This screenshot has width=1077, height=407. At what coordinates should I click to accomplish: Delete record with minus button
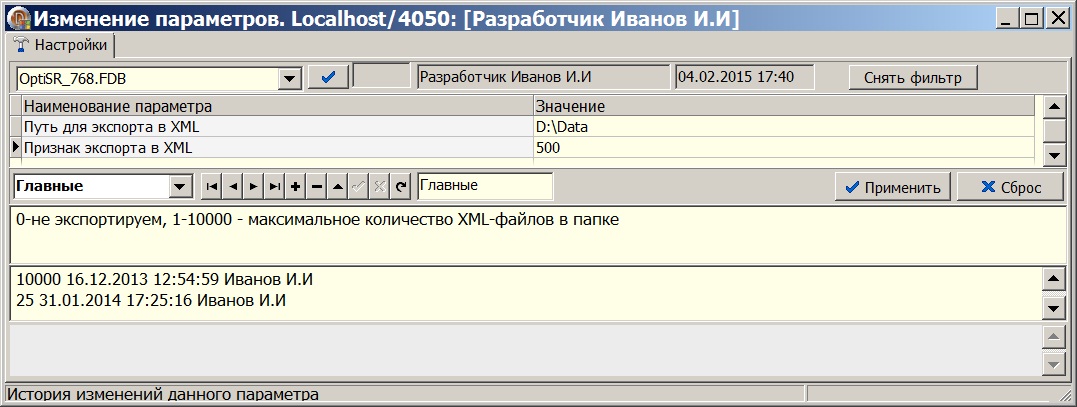(x=317, y=187)
